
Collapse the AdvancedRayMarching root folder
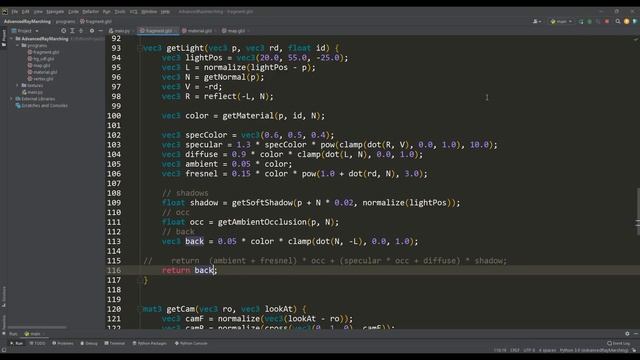tap(12, 39)
